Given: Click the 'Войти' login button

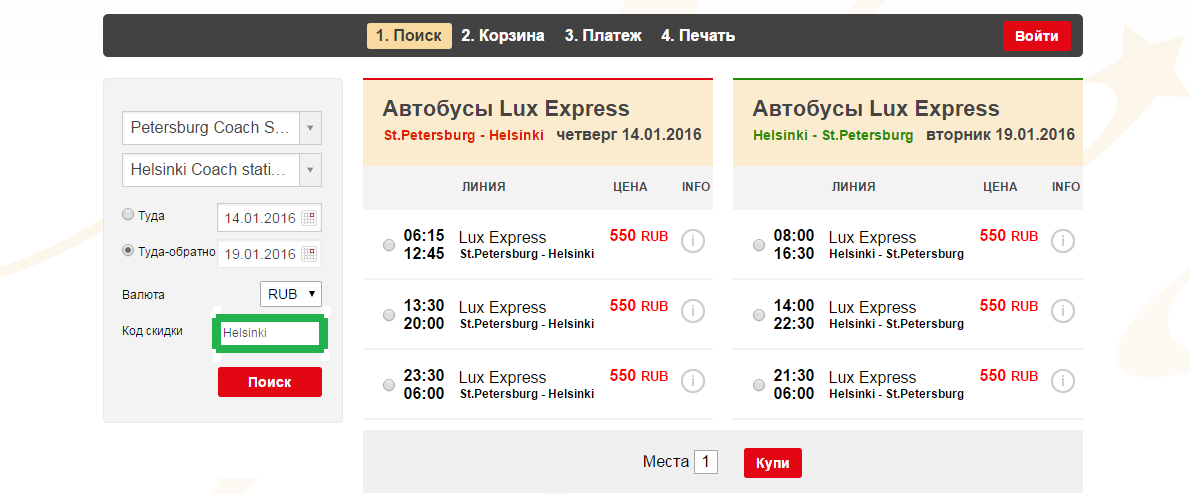Looking at the screenshot, I should point(1037,36).
